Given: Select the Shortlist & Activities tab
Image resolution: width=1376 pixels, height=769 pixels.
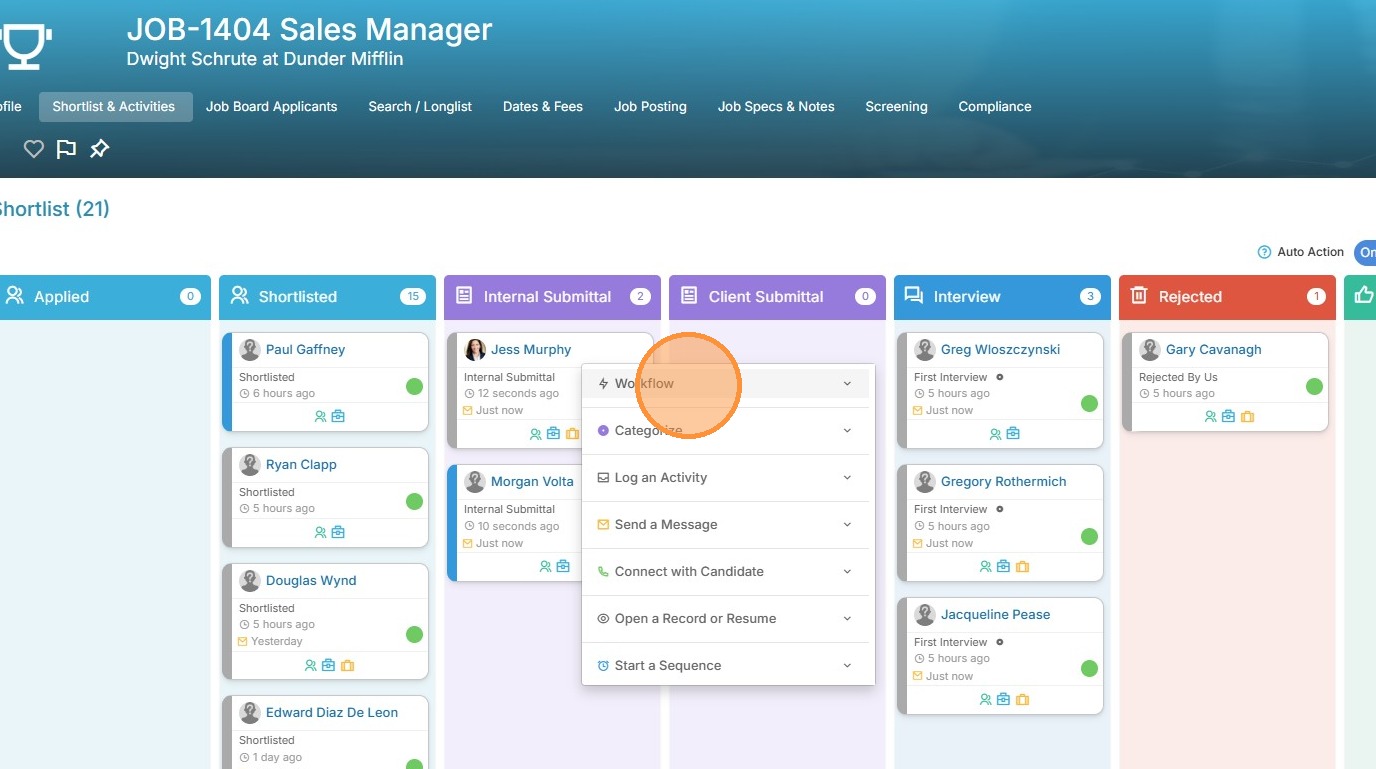Looking at the screenshot, I should (116, 107).
